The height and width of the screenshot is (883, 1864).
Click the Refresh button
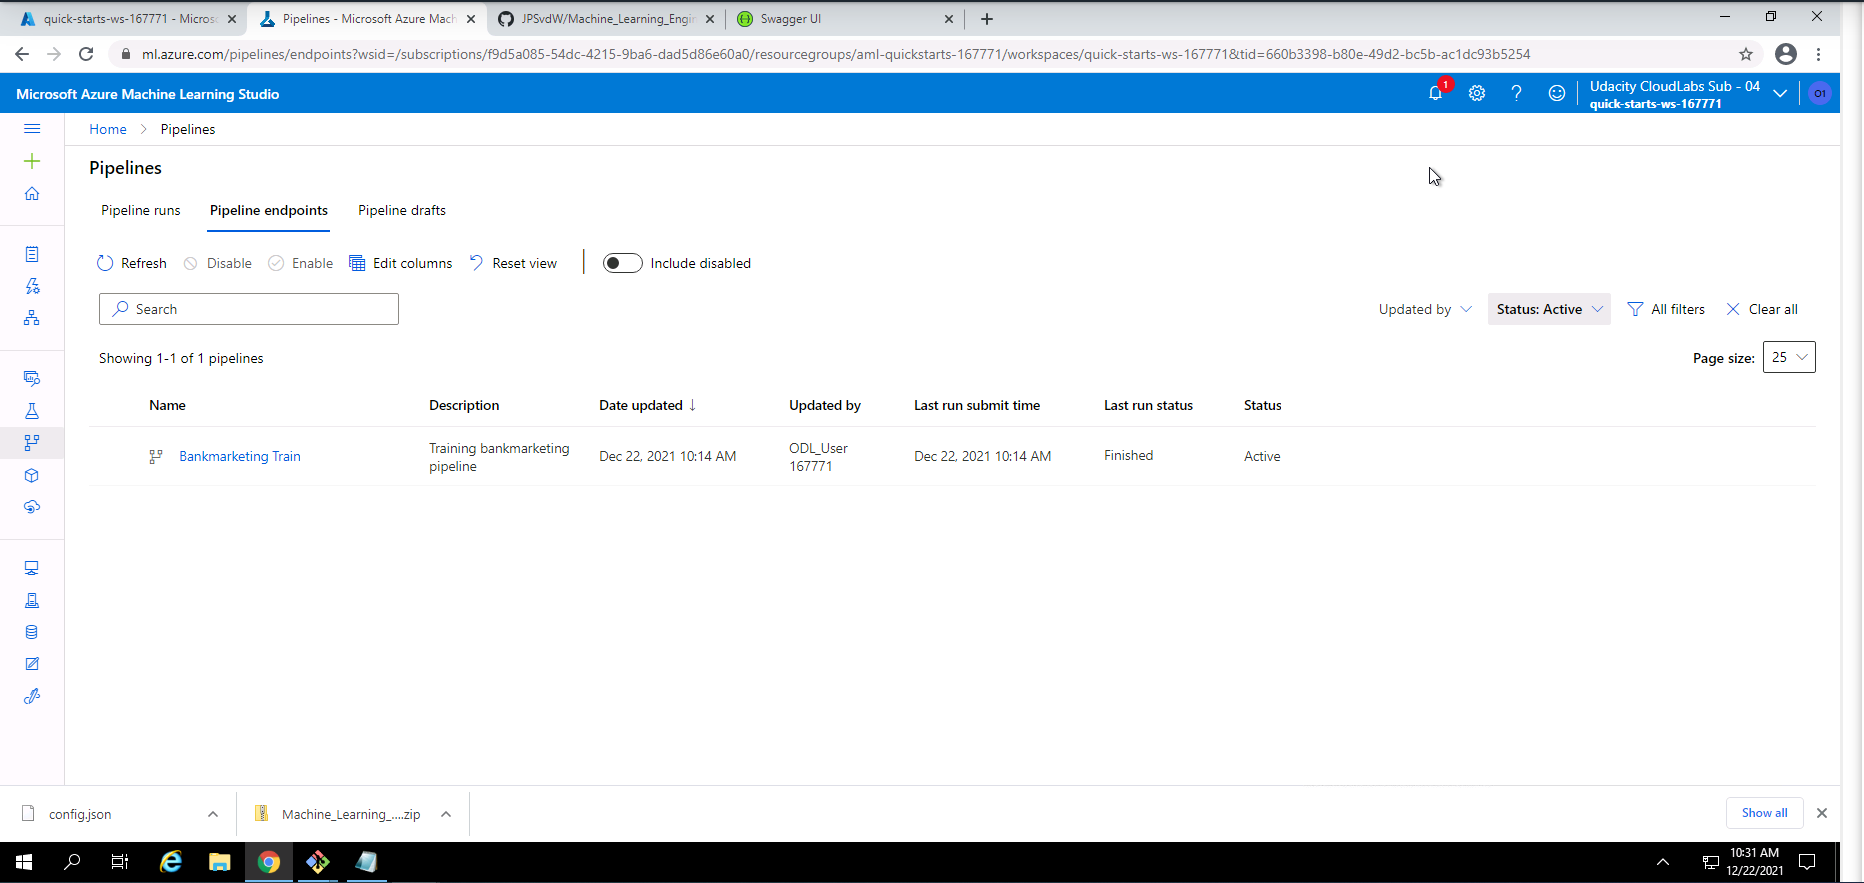point(132,263)
